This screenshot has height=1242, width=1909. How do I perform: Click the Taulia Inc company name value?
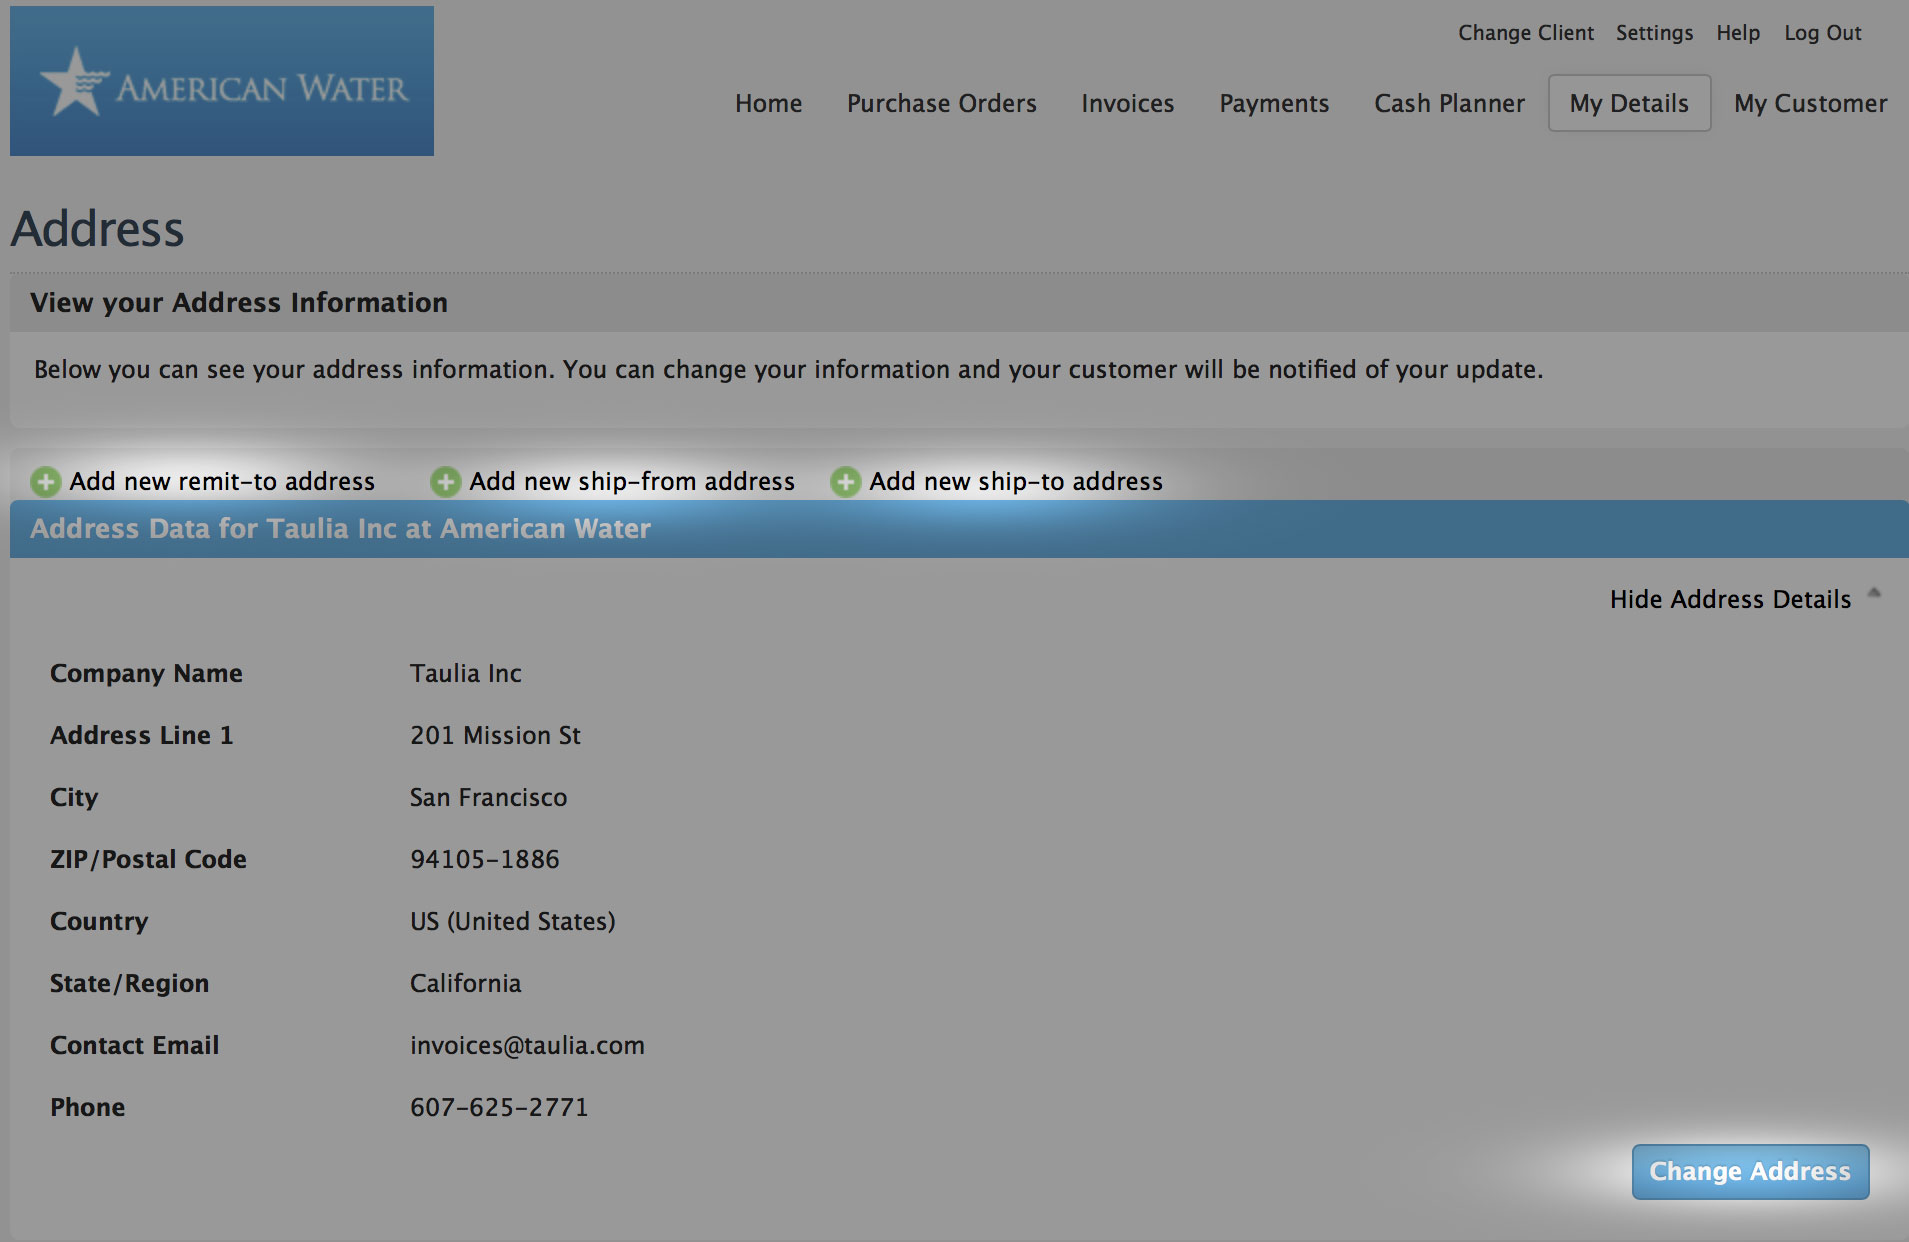click(x=465, y=673)
